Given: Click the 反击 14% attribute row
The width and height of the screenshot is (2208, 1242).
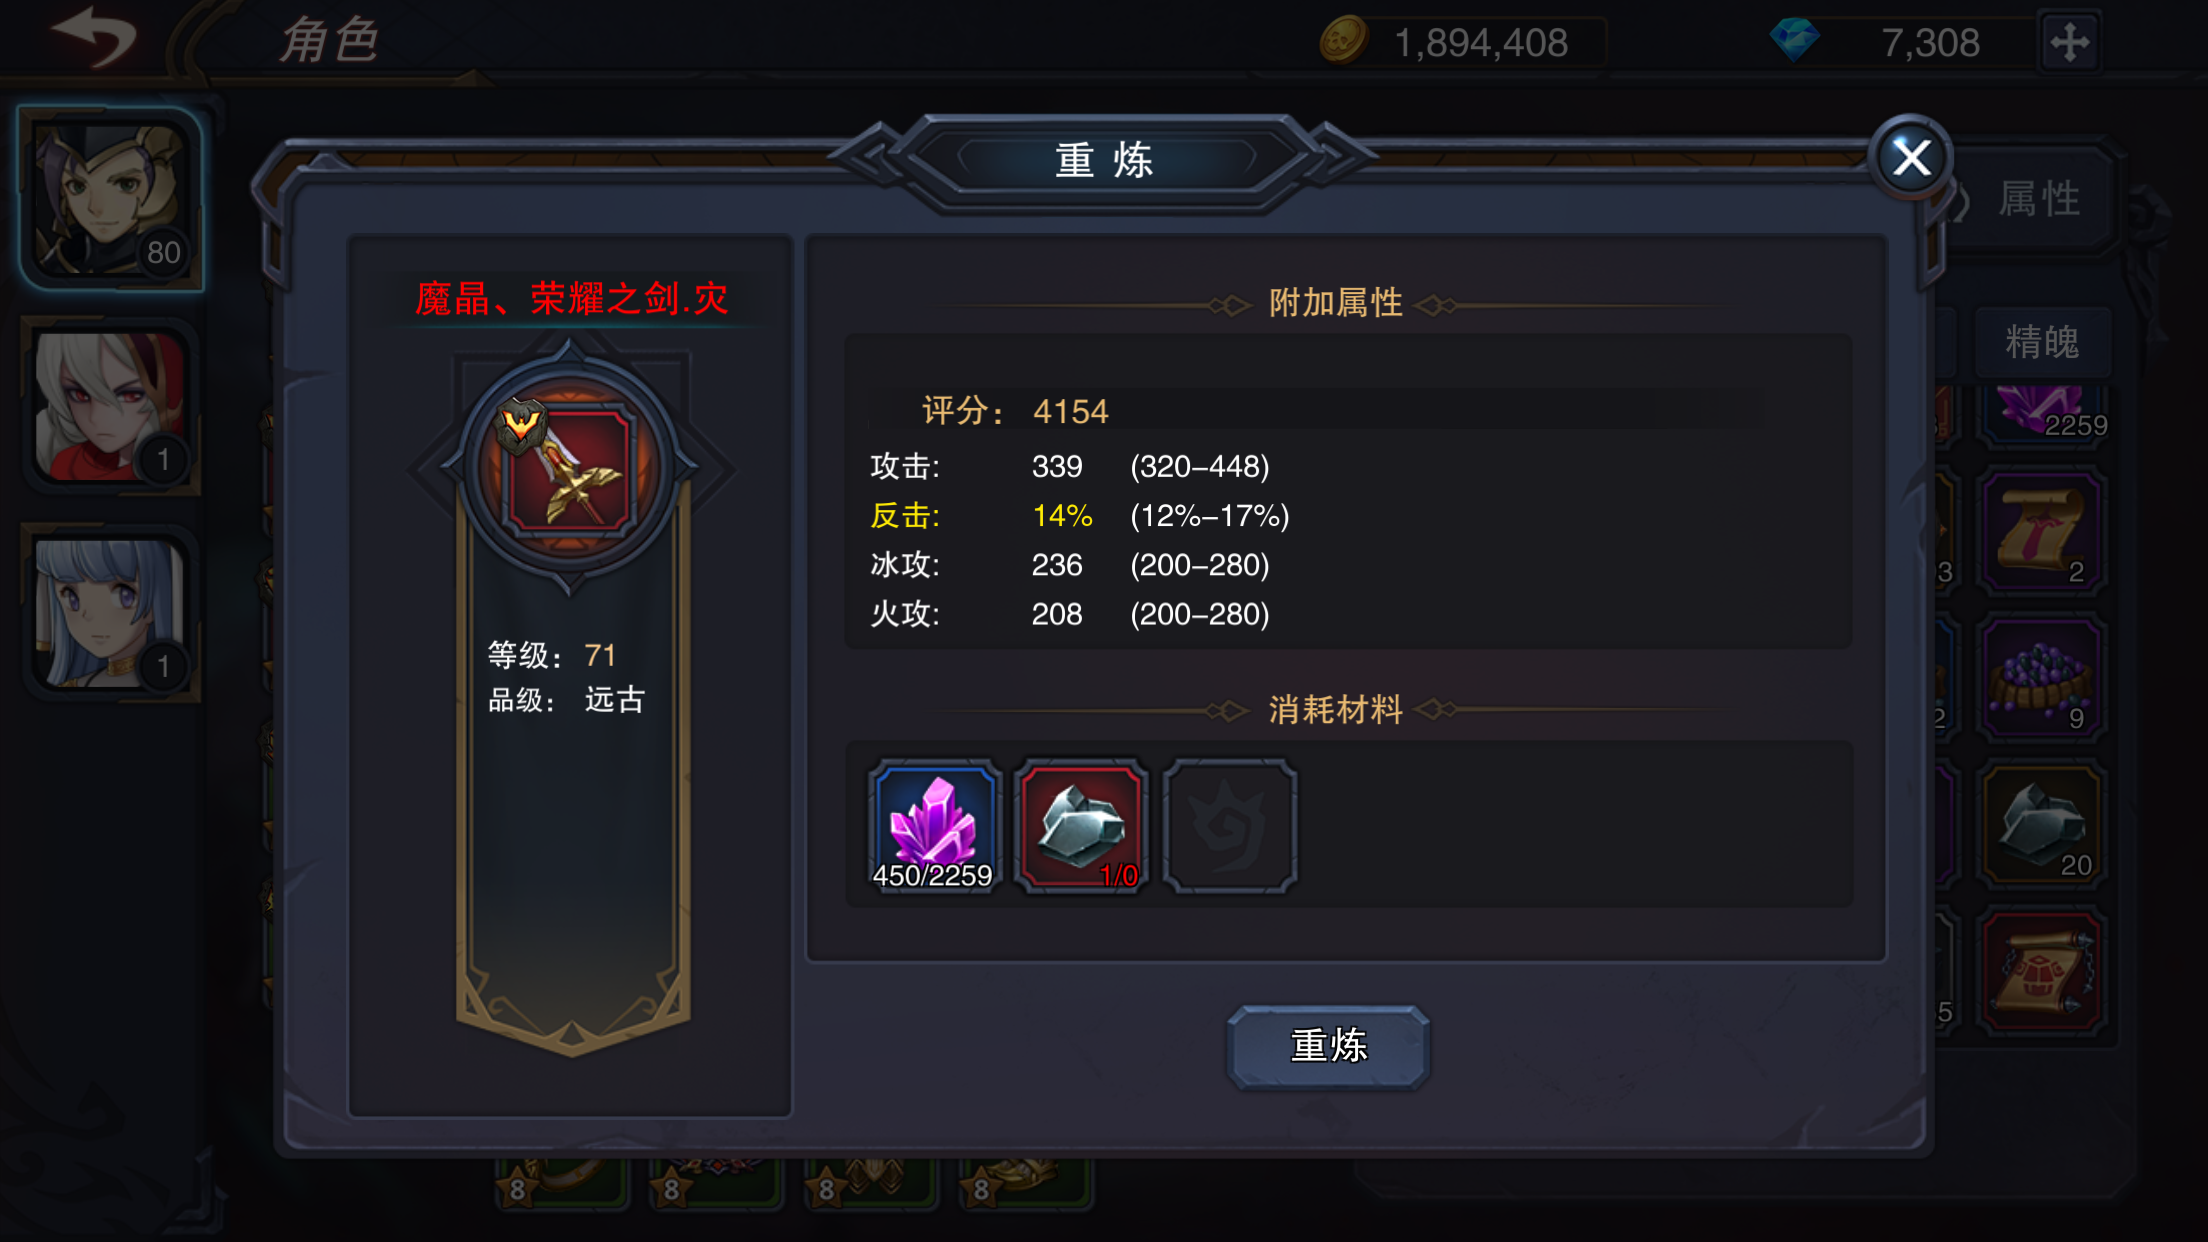Looking at the screenshot, I should click(x=1080, y=516).
